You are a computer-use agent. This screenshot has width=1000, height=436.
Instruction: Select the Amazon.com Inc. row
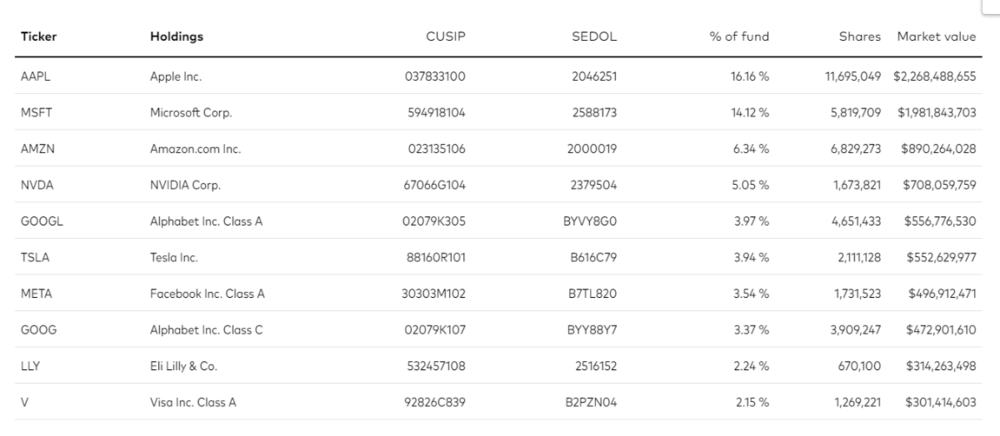(498, 149)
